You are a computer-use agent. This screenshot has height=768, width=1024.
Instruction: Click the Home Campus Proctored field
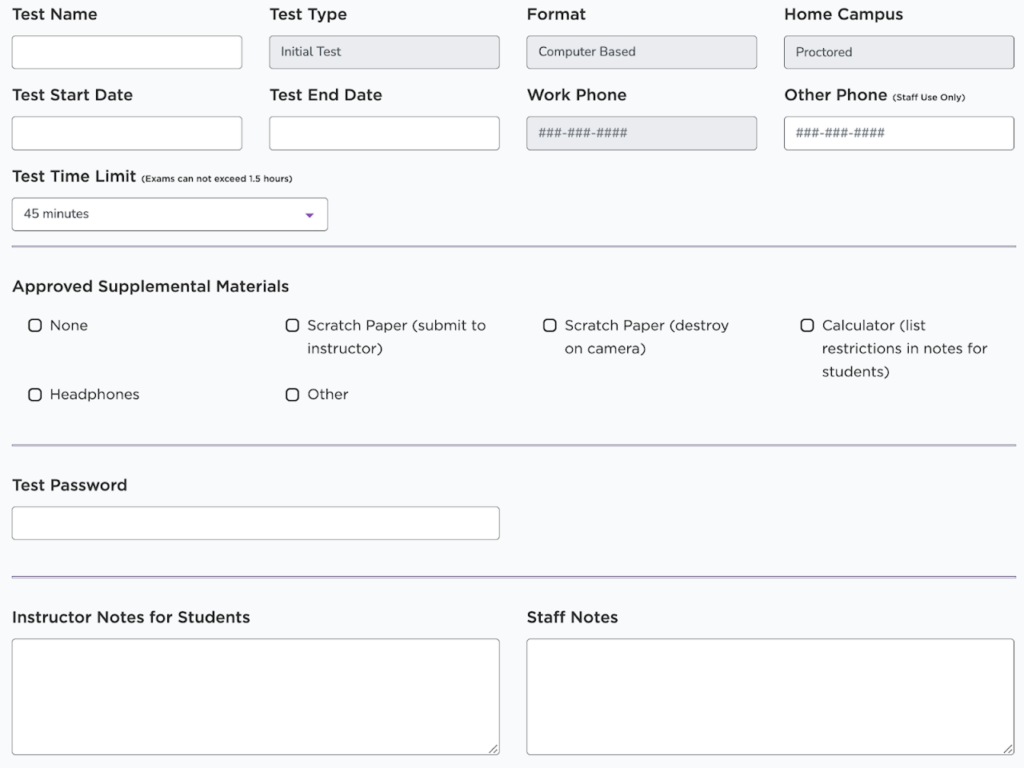[898, 52]
